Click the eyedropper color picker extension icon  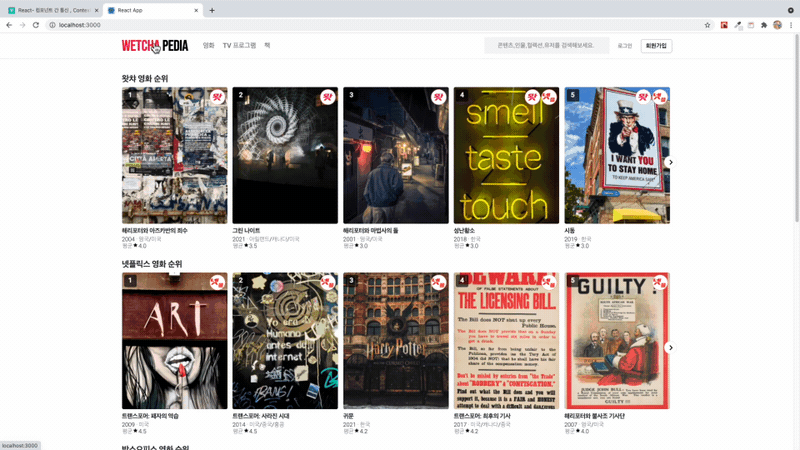click(738, 25)
